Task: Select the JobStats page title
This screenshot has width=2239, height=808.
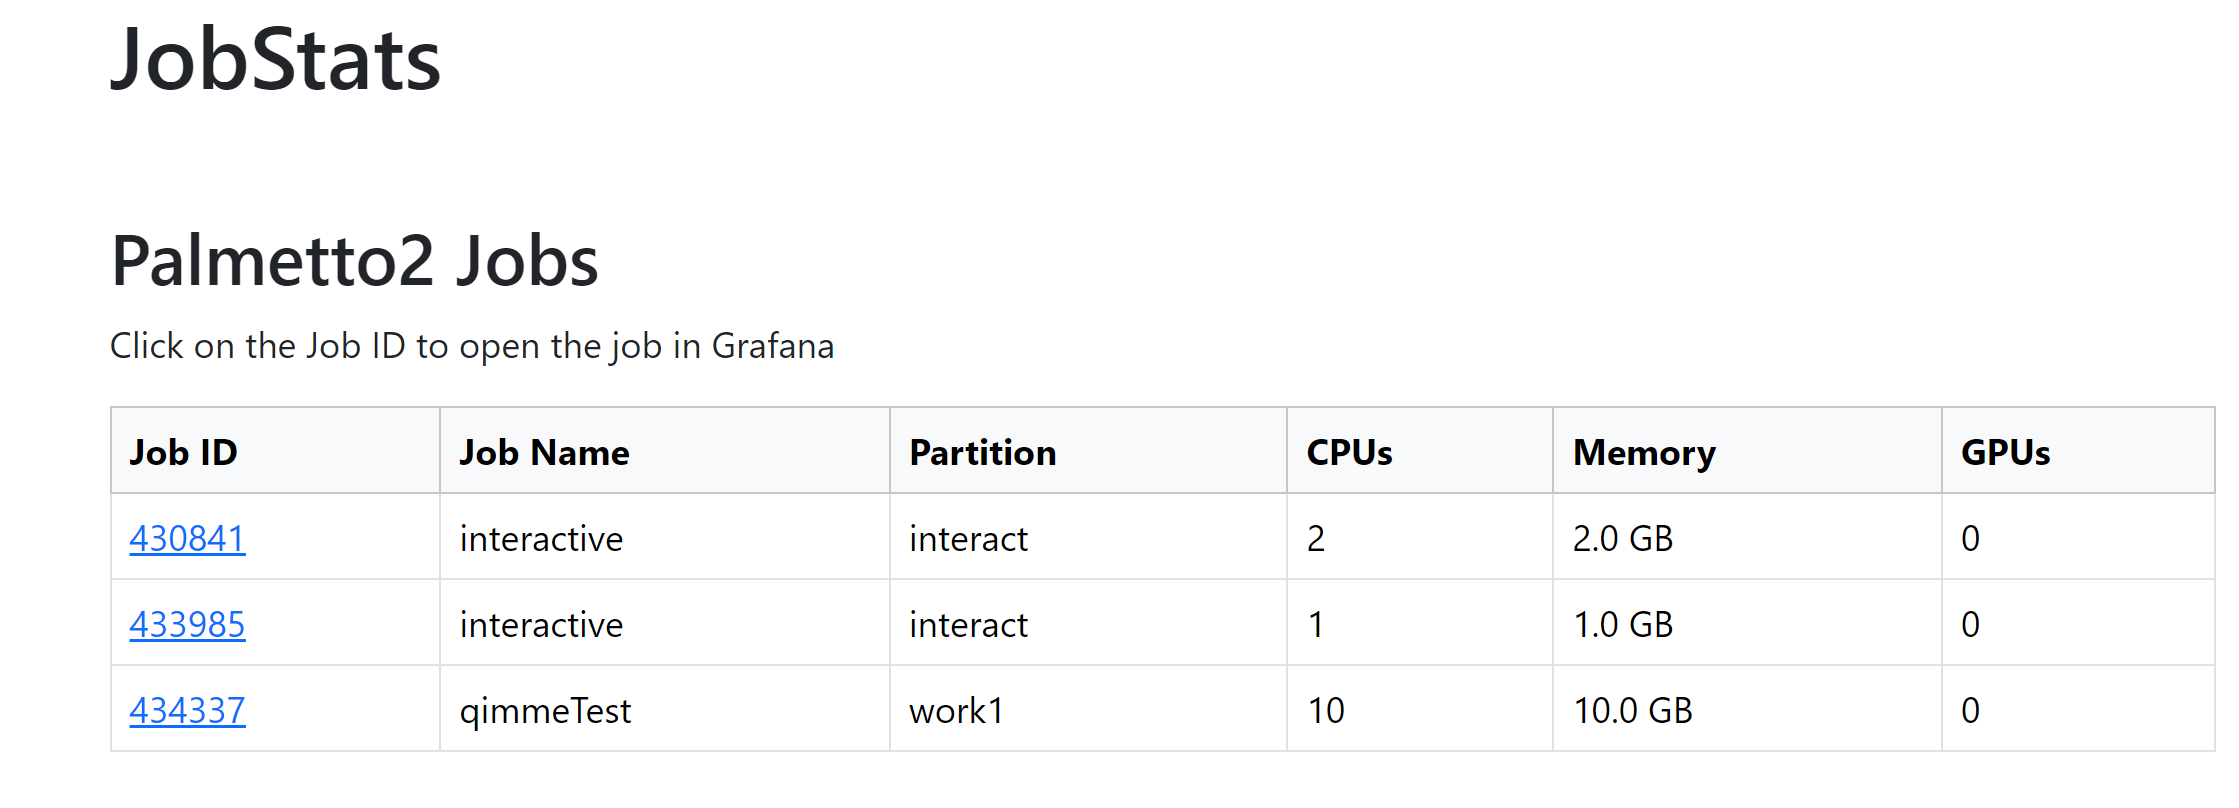Action: 276,62
